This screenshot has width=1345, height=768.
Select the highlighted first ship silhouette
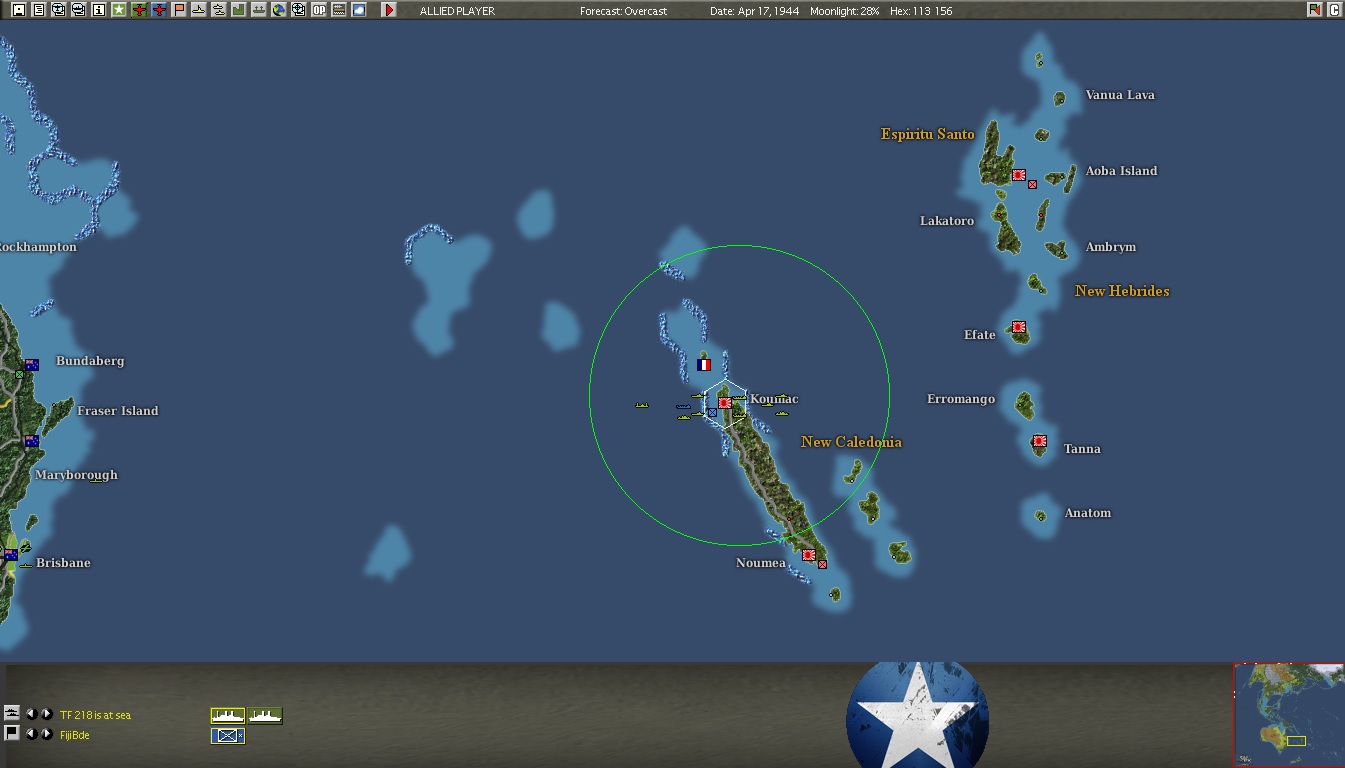[228, 715]
